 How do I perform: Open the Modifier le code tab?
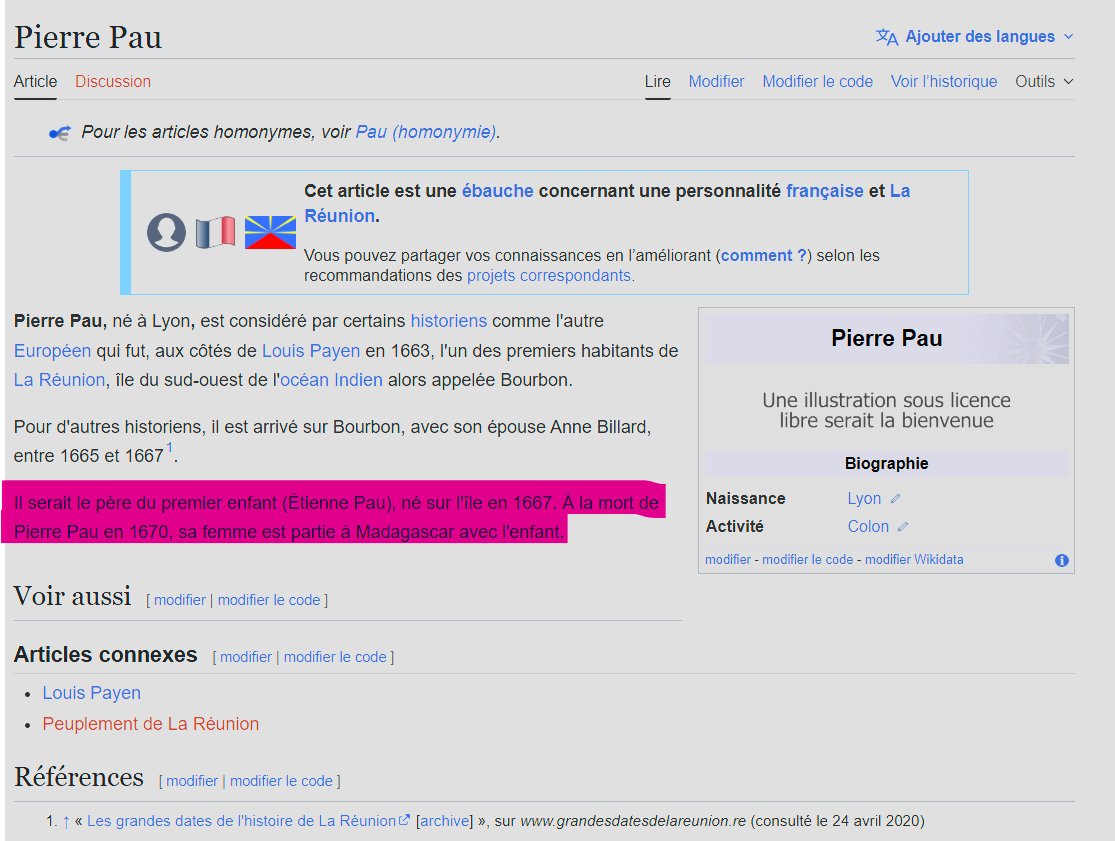(818, 82)
